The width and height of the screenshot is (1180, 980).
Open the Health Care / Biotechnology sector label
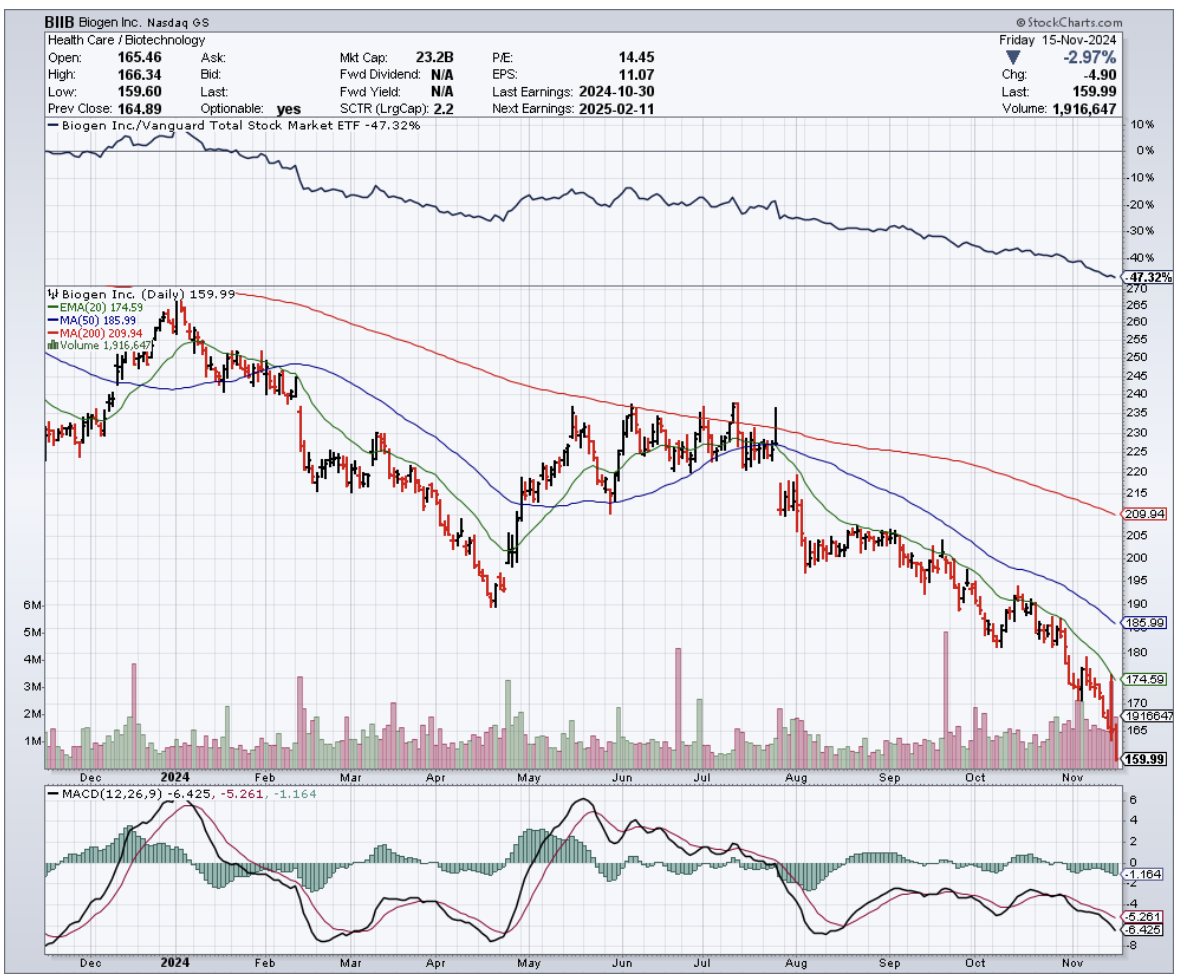[x=126, y=40]
